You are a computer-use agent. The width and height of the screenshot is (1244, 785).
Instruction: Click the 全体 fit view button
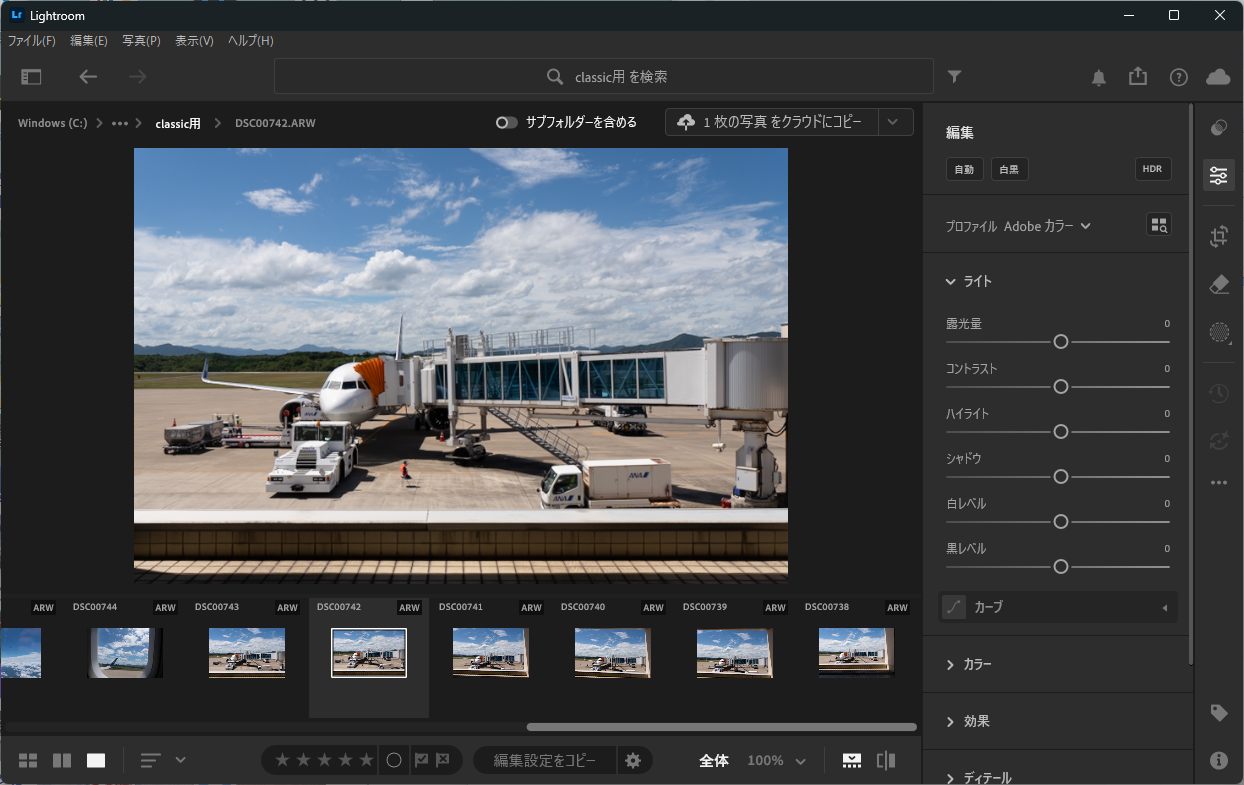(x=713, y=761)
